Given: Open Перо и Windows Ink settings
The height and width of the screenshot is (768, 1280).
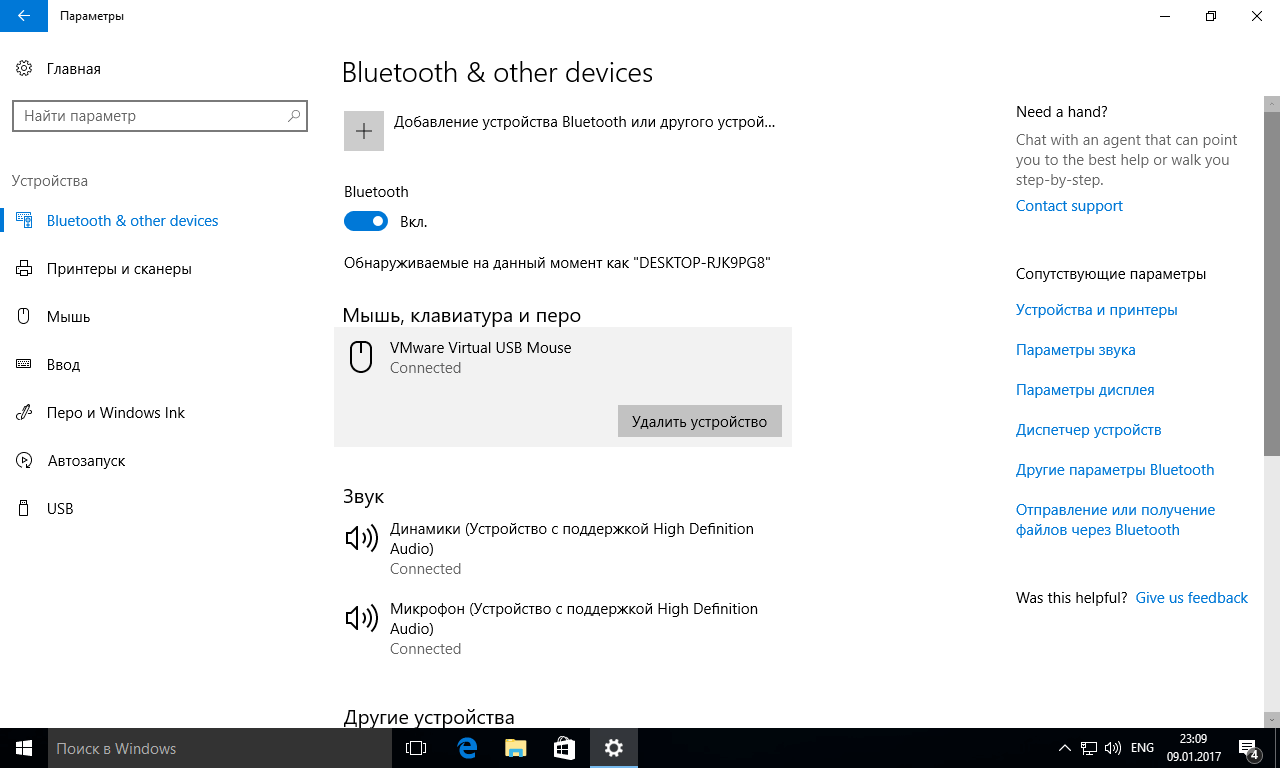Looking at the screenshot, I should pos(115,412).
